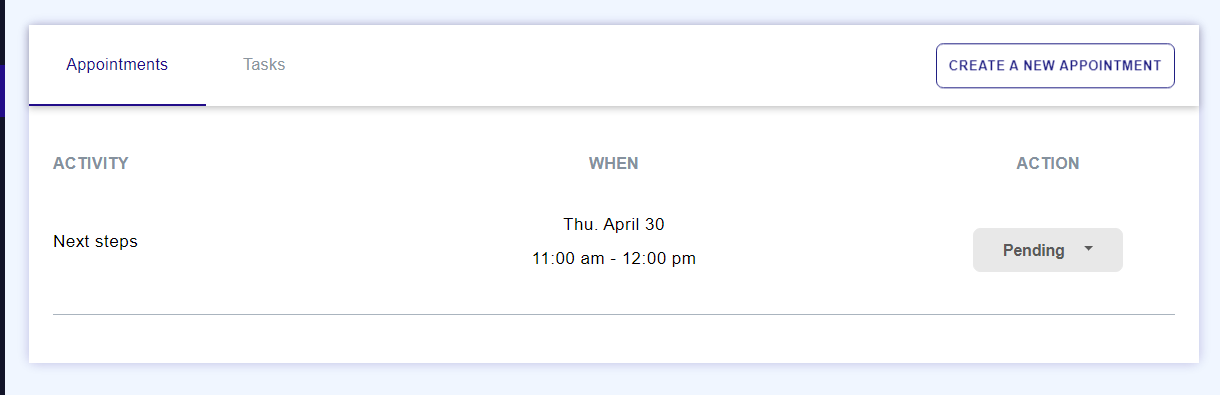
Task: Open the Pending status dropdown
Action: tap(1047, 250)
